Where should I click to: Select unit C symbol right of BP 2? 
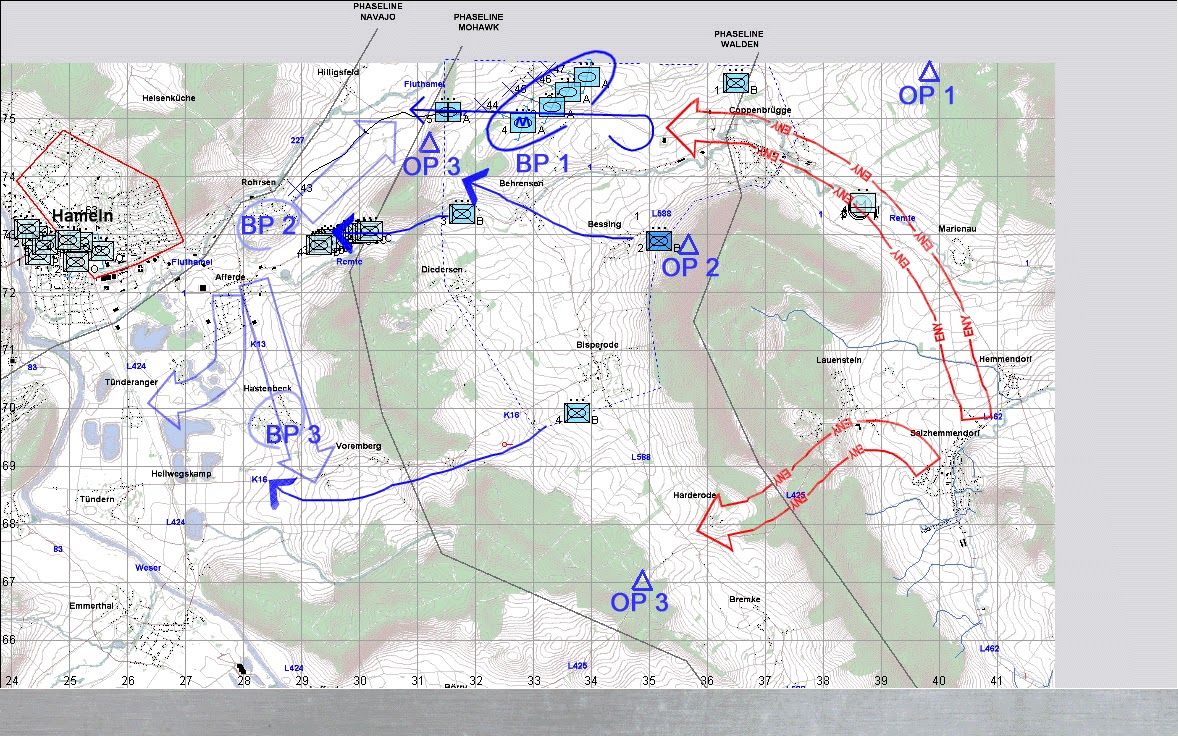click(368, 232)
